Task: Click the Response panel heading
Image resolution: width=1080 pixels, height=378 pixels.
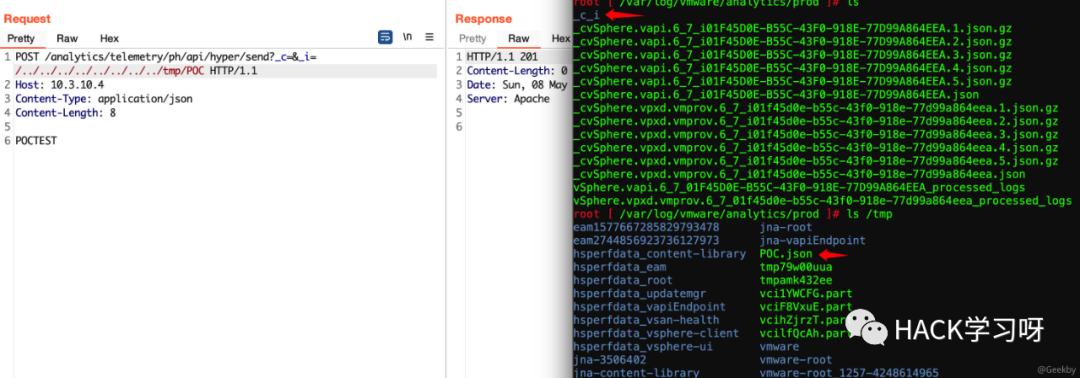Action: click(484, 19)
